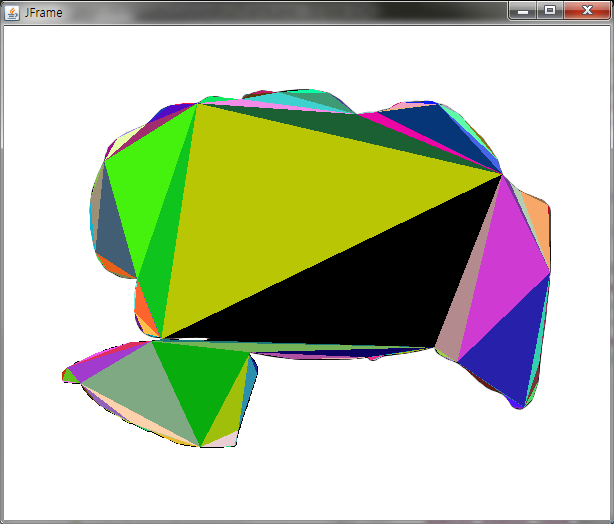Screen dimensions: 614x524
Task: Minimize the JFrame window
Action: click(x=523, y=11)
